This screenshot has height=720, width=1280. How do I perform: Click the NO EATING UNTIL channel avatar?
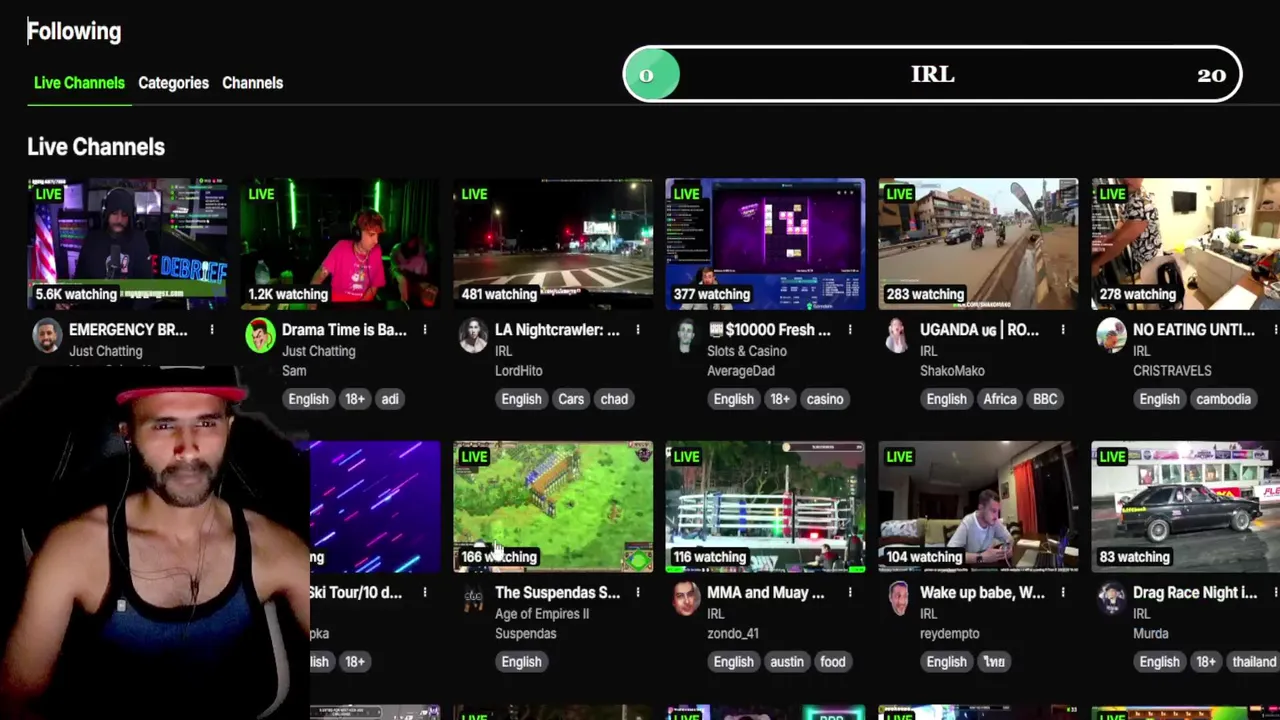pos(1111,336)
